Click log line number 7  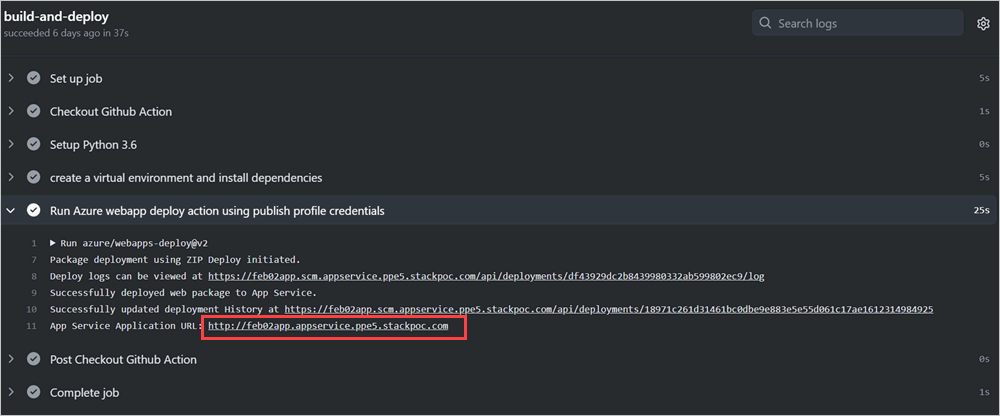click(33, 260)
